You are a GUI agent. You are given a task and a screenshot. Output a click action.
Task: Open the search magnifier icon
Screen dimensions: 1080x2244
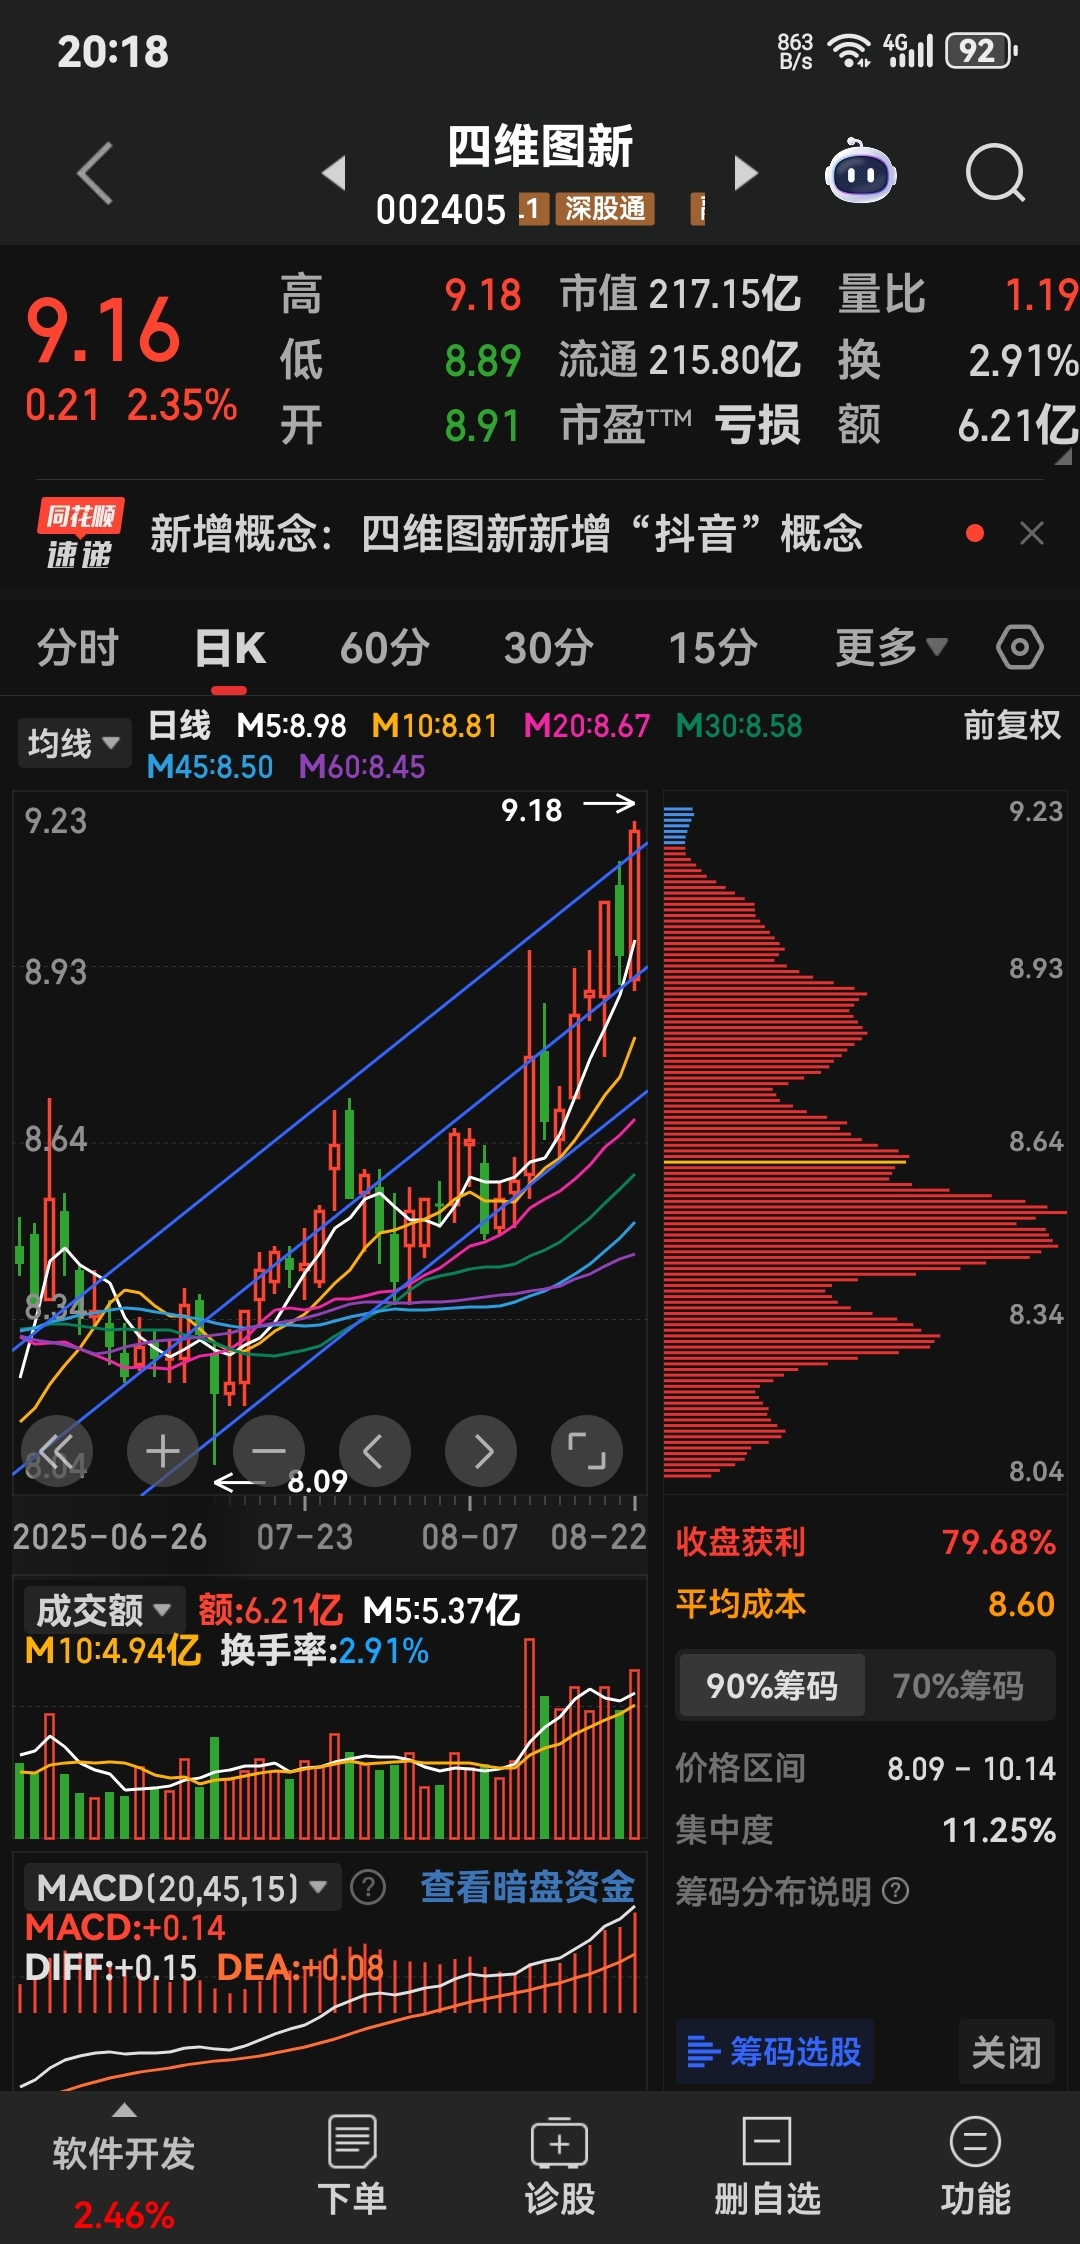[995, 173]
